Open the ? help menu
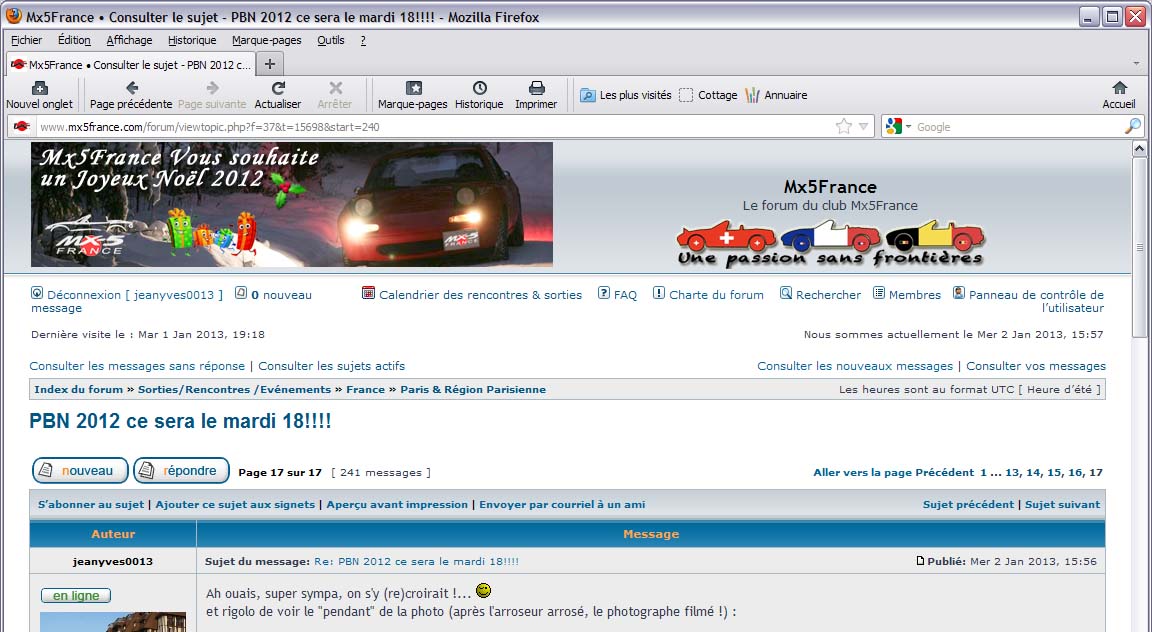 363,40
